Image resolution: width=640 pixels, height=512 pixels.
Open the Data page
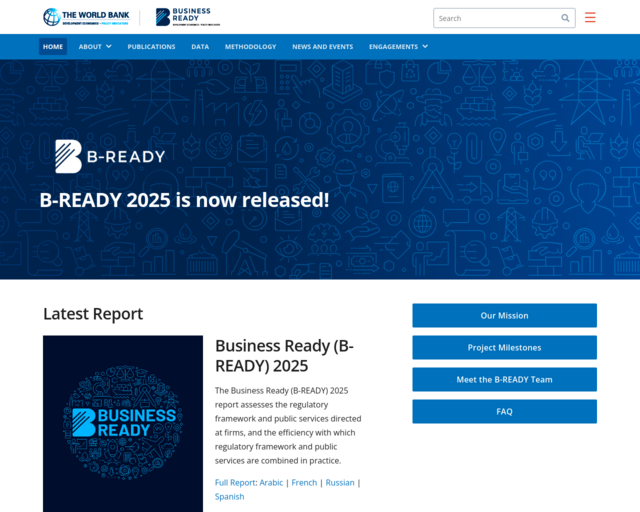(200, 47)
